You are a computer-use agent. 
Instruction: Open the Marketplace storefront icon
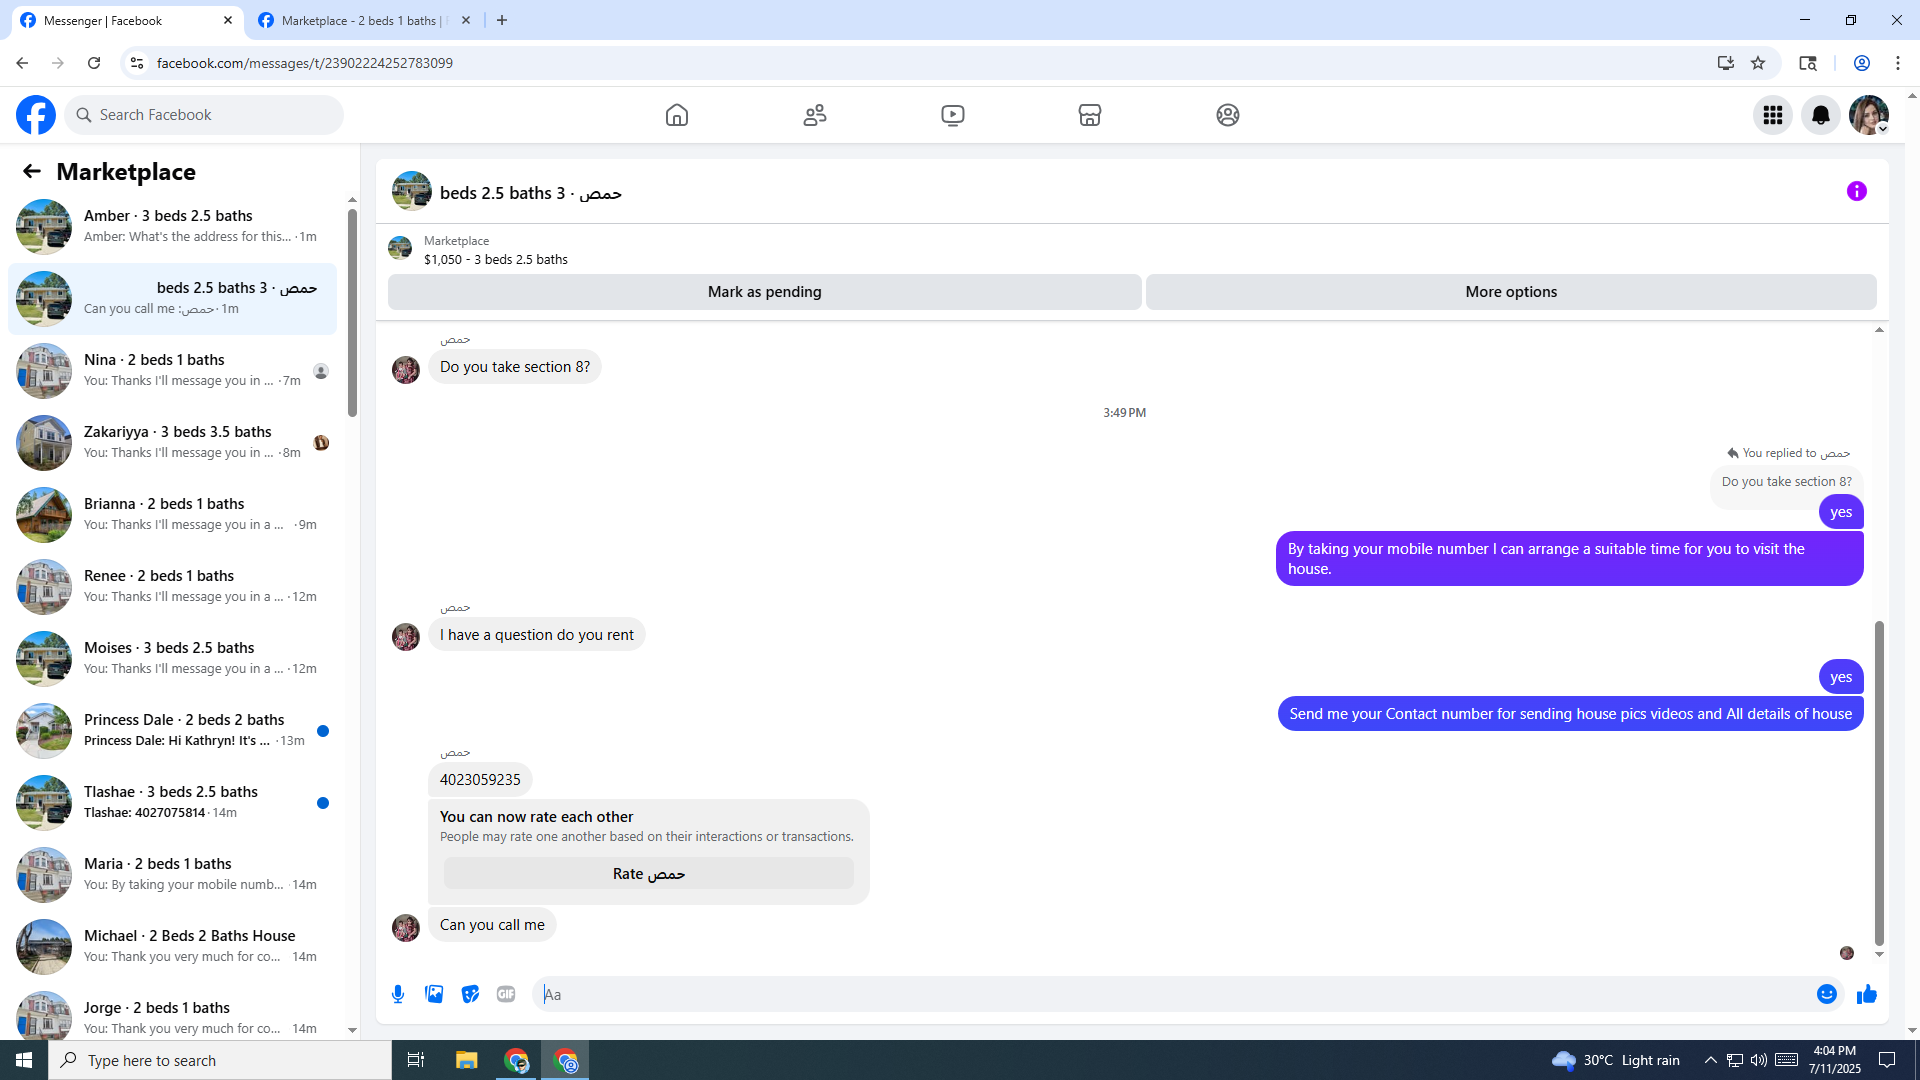[1090, 115]
